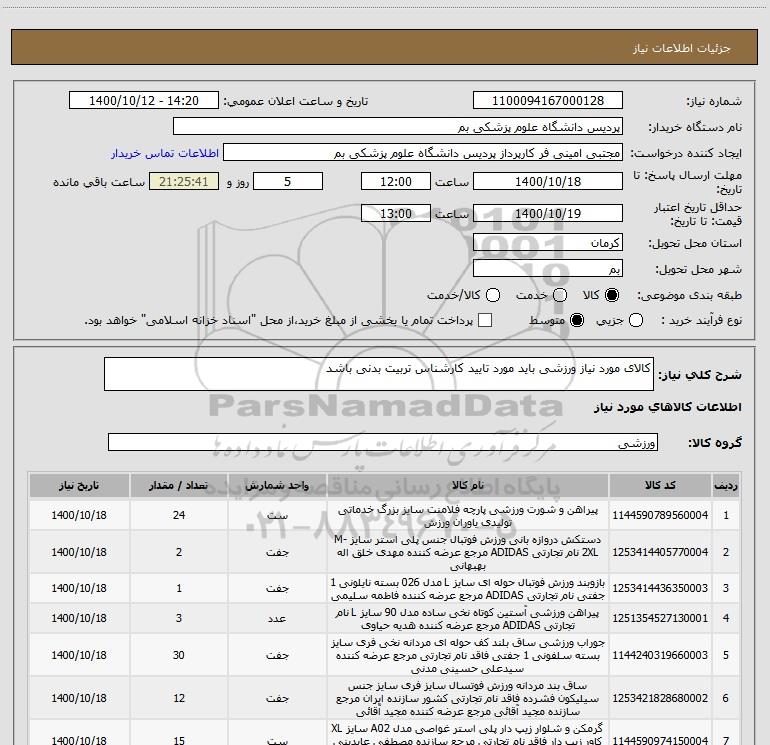Click the general need description text box
The image size is (770, 745).
coord(379,374)
